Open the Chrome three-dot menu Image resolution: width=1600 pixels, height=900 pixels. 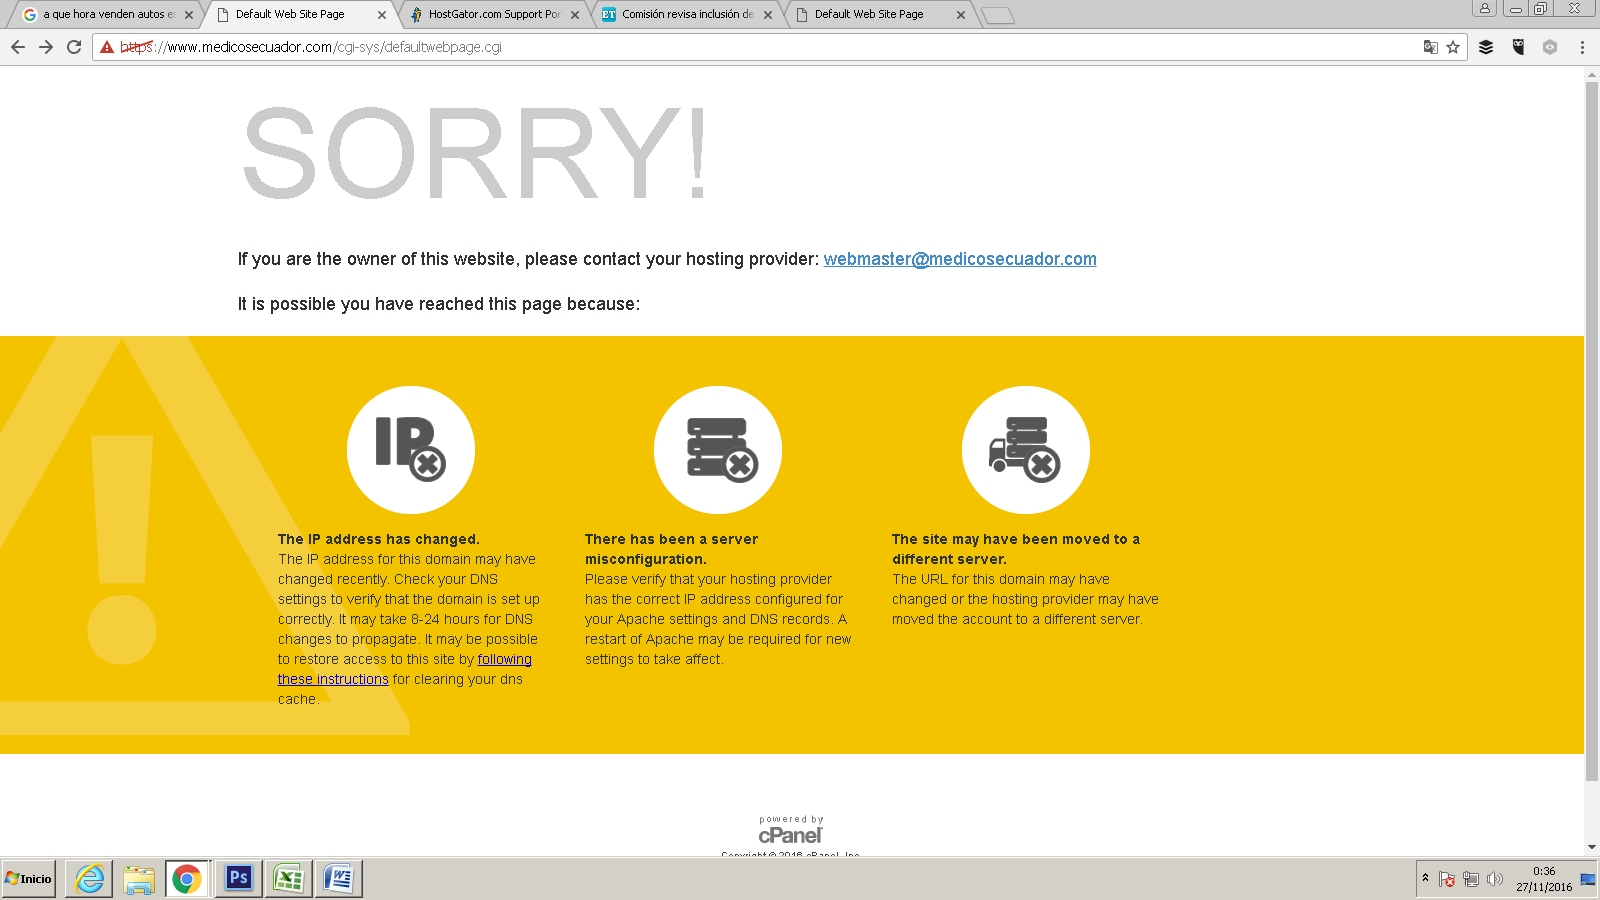[x=1582, y=47]
